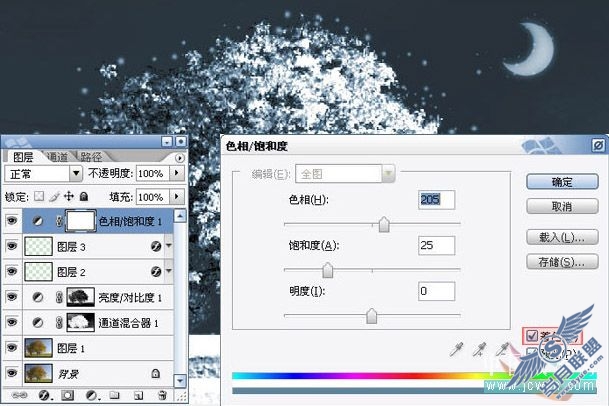
Task: Click the 饱和度 value field showing 25
Action: 437,246
